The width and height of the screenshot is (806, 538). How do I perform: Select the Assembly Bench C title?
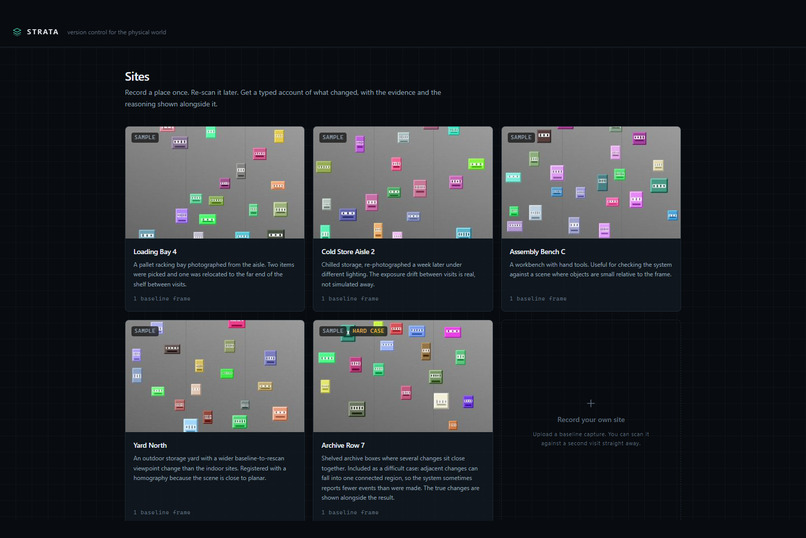click(x=537, y=252)
